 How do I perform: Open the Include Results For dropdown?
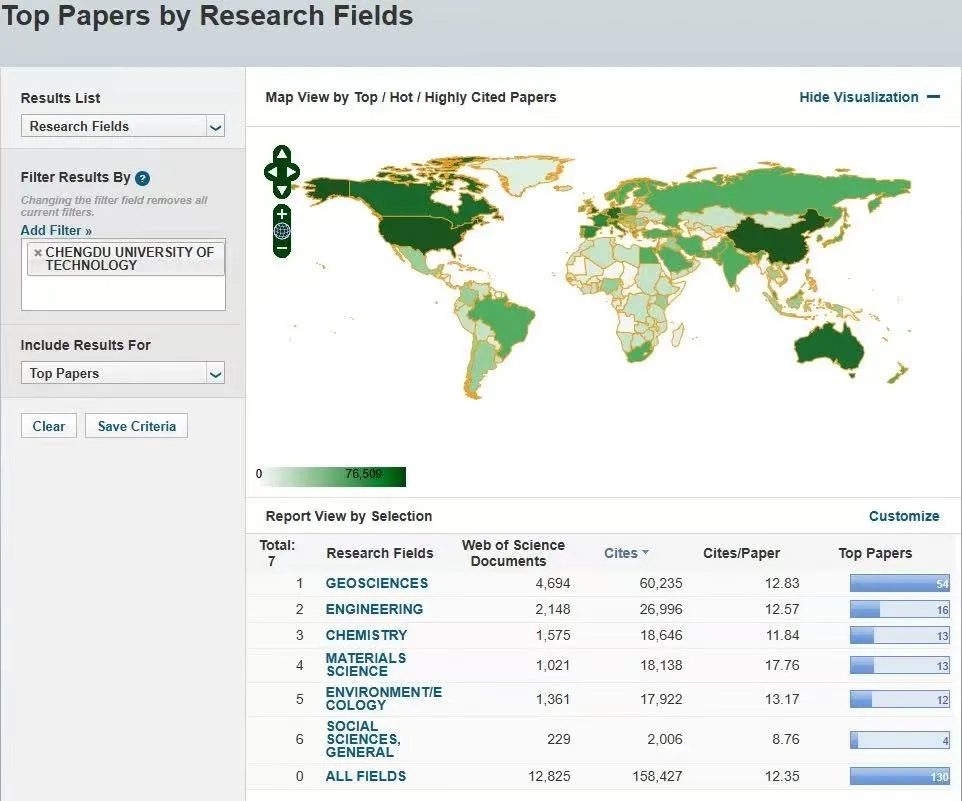pos(122,373)
